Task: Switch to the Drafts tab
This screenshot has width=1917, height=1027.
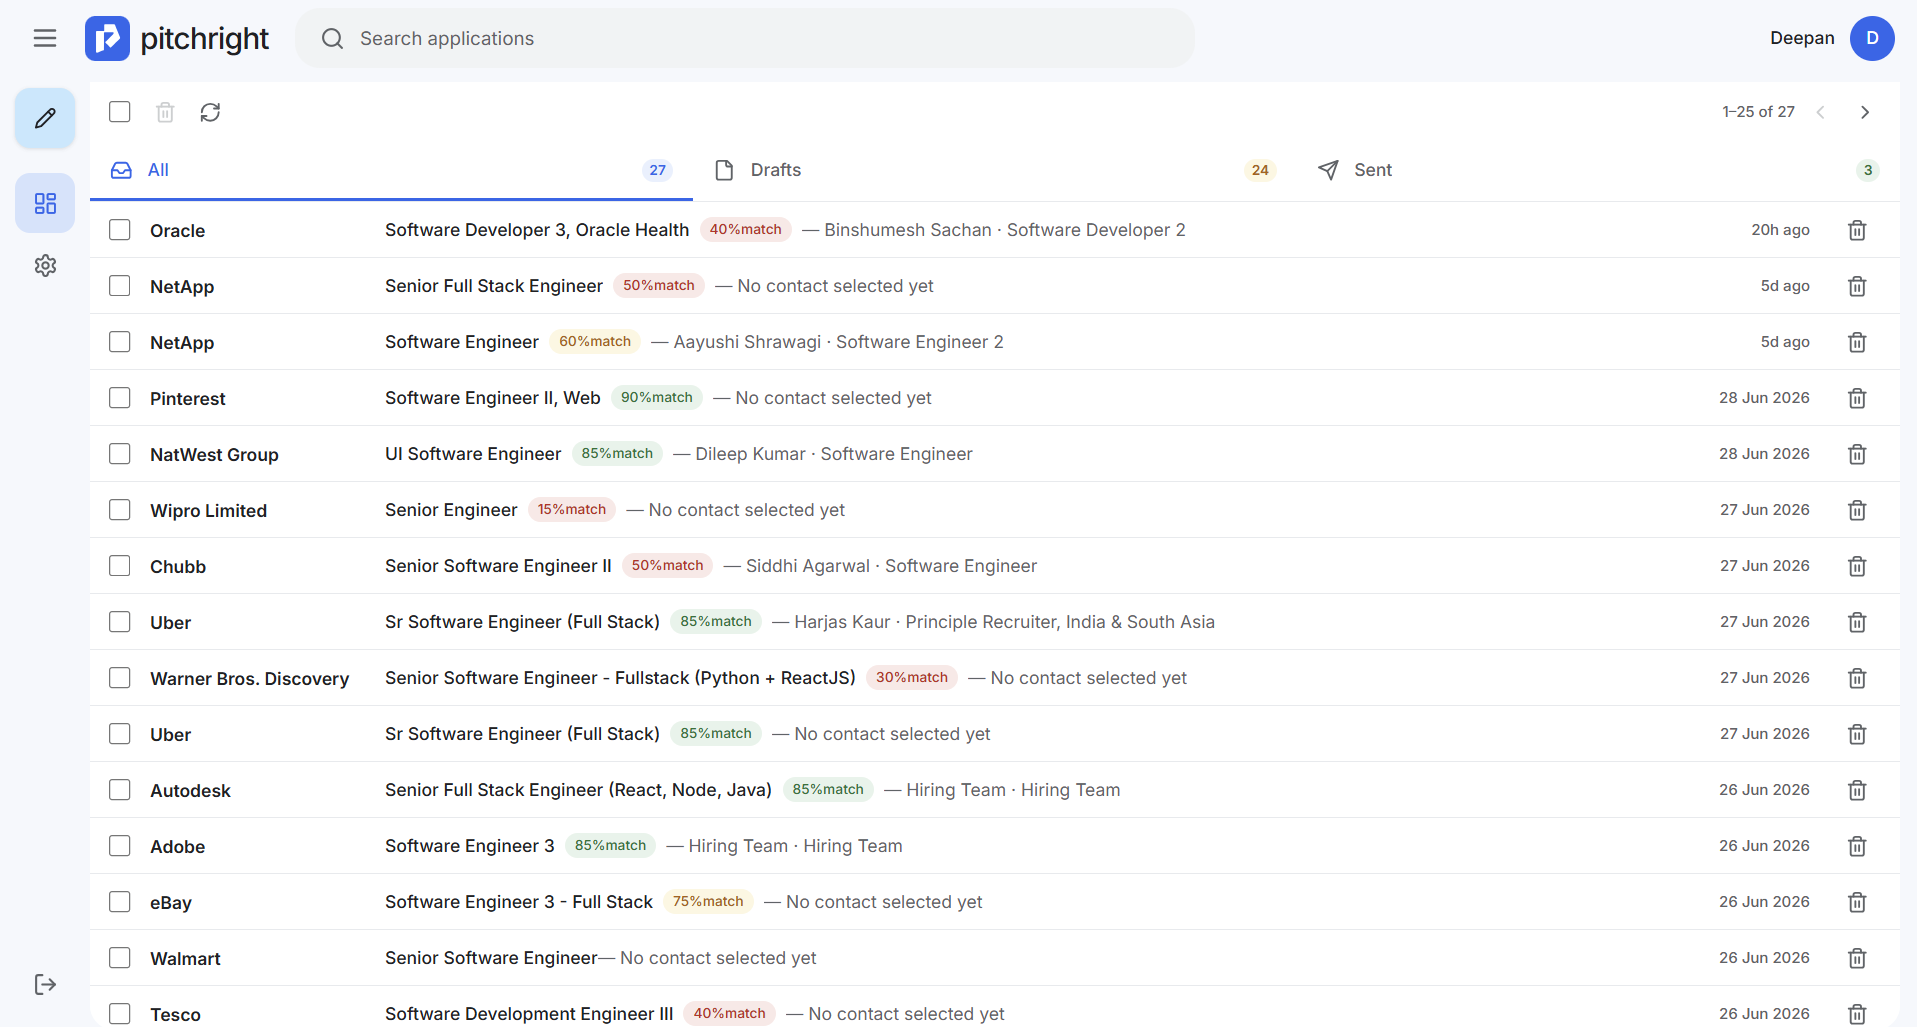Action: (995, 170)
